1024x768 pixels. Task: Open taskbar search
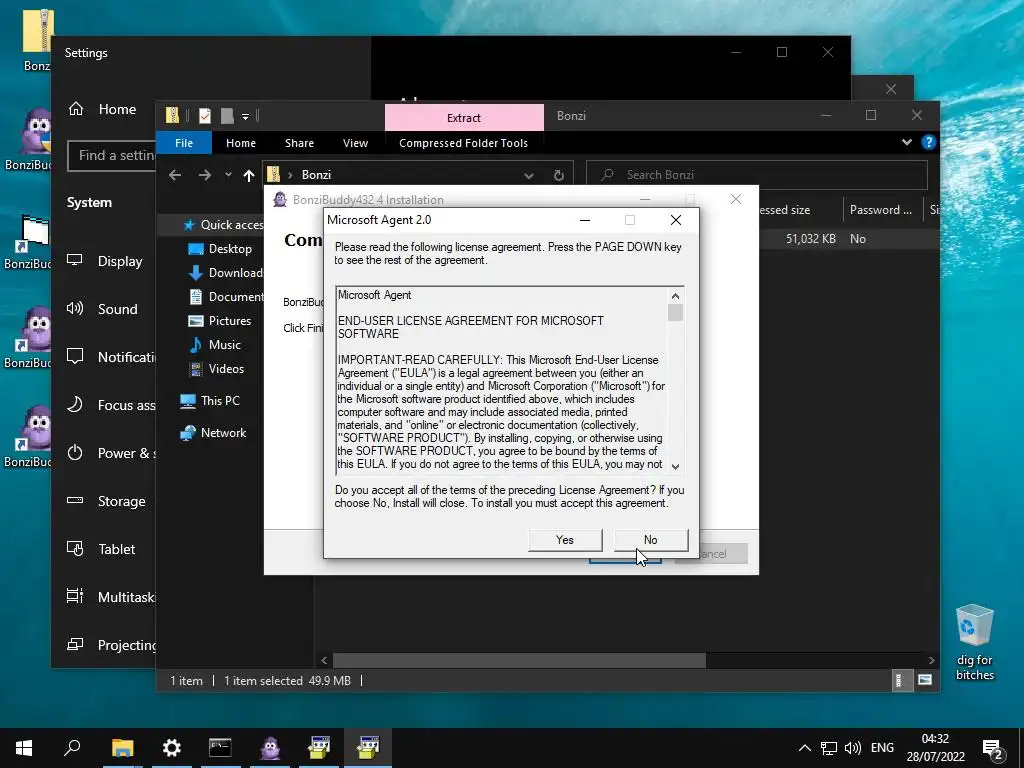(x=72, y=748)
